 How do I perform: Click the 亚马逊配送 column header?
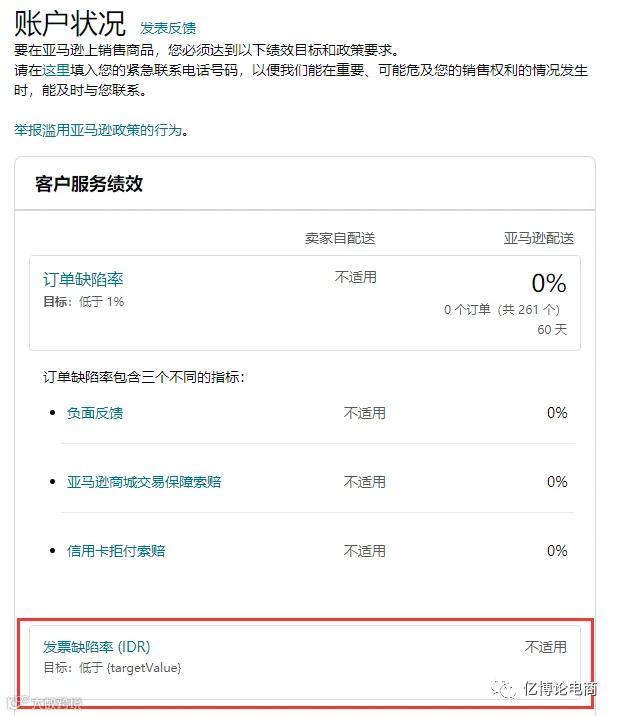538,238
